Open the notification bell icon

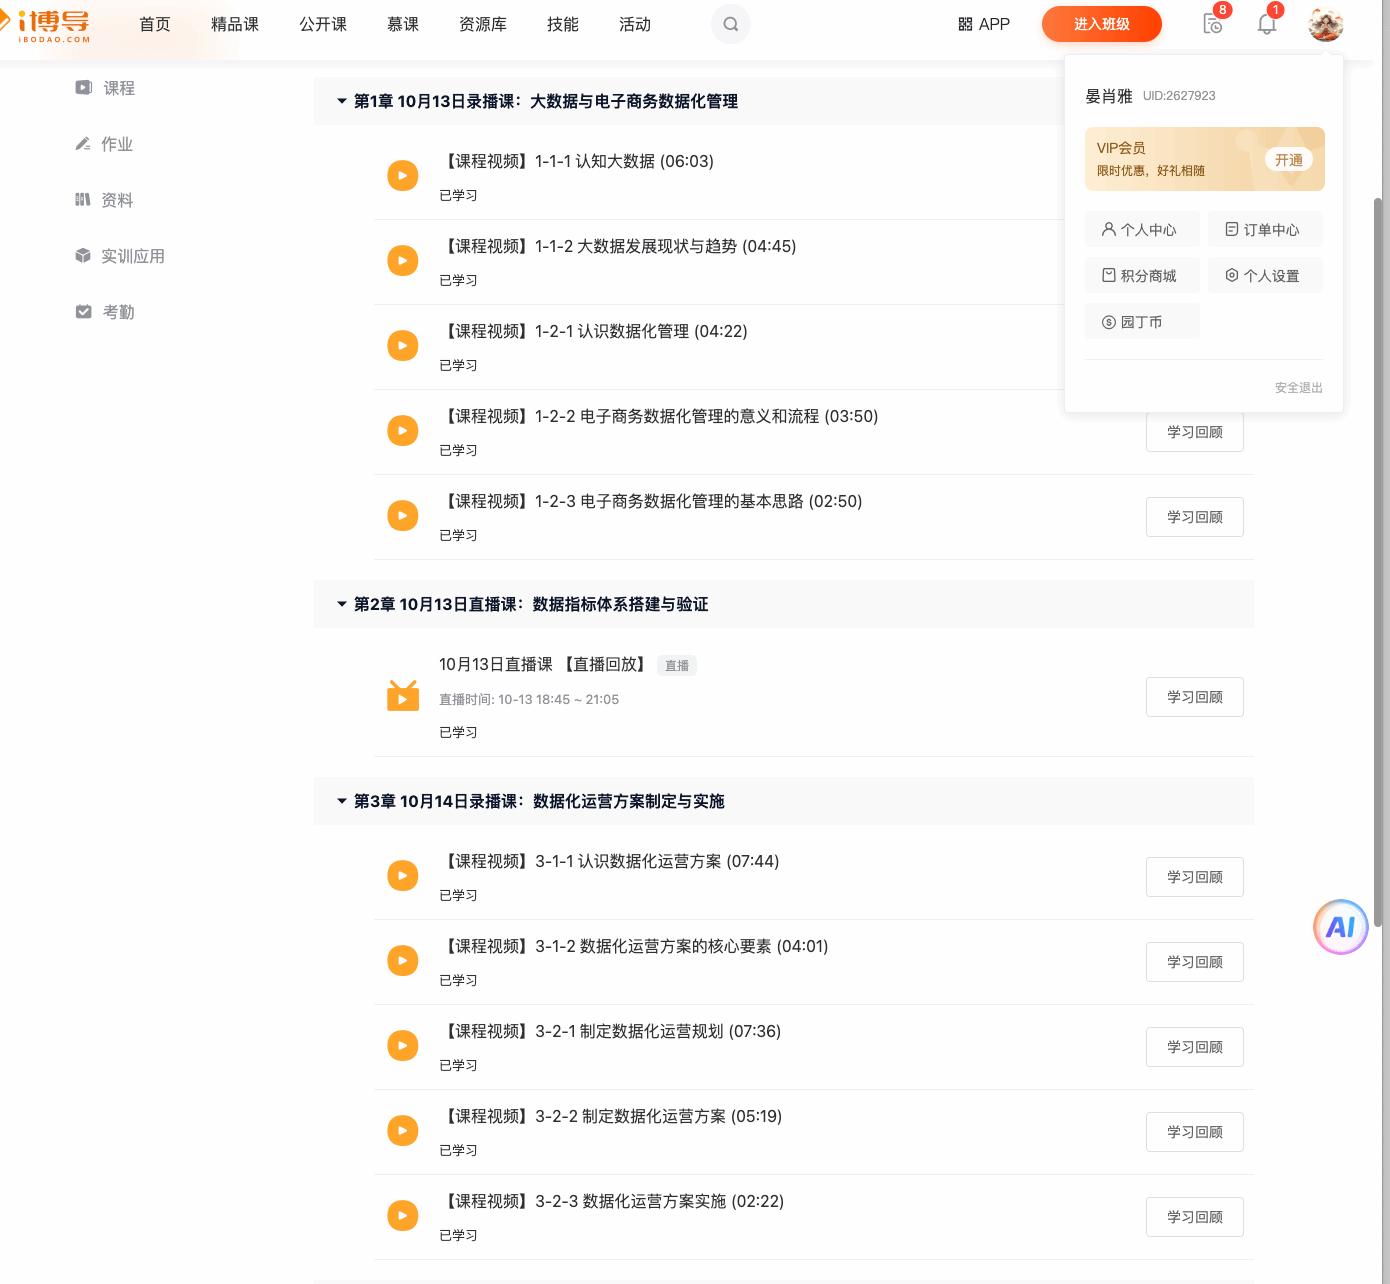point(1266,24)
